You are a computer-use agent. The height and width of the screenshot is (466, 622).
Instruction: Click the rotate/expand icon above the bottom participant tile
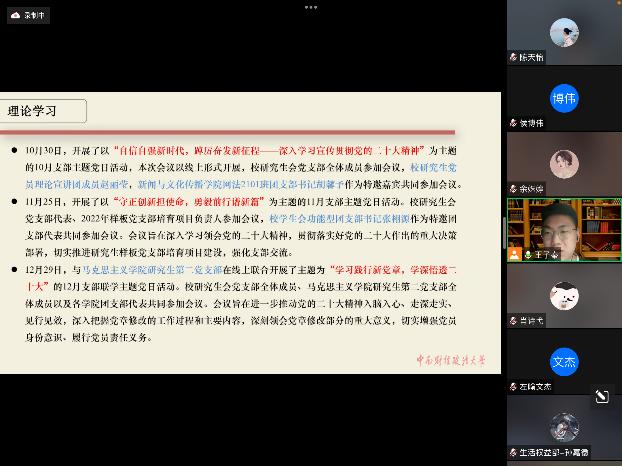602,396
